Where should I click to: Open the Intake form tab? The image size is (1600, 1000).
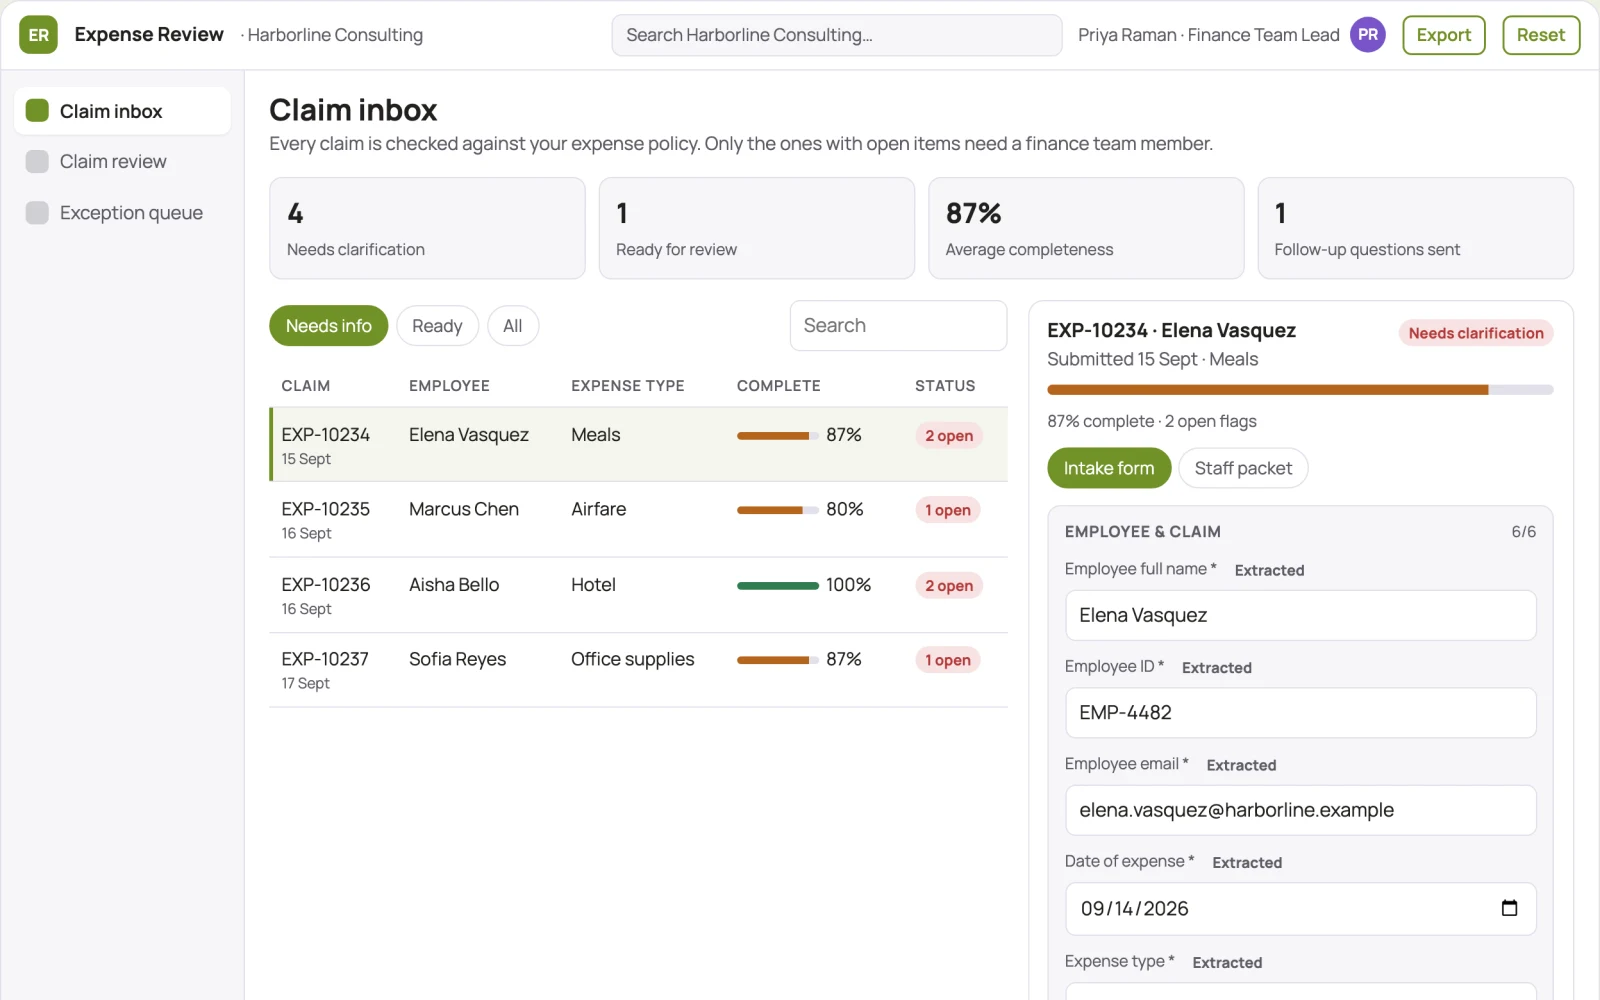(x=1109, y=468)
